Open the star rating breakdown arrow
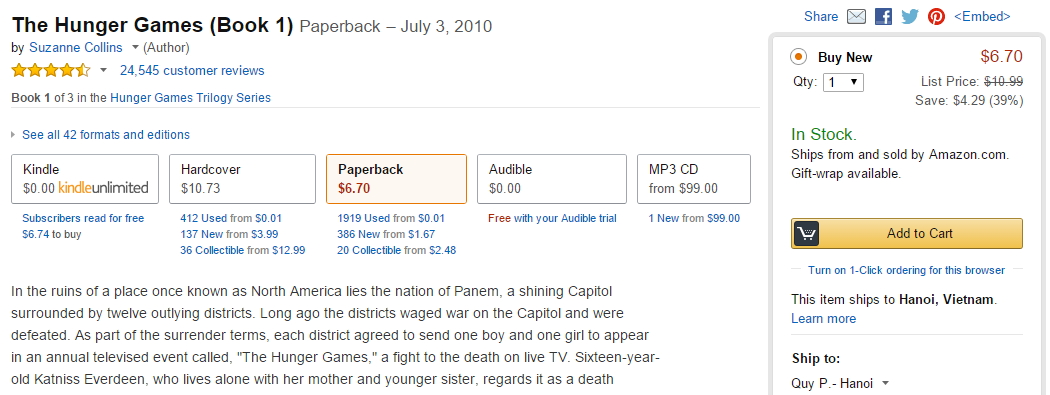The image size is (1050, 395). coord(103,70)
